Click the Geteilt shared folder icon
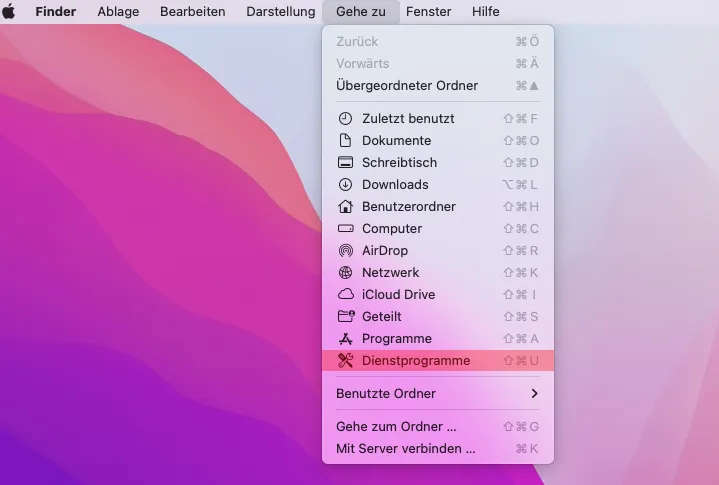The image size is (719, 485). click(346, 316)
